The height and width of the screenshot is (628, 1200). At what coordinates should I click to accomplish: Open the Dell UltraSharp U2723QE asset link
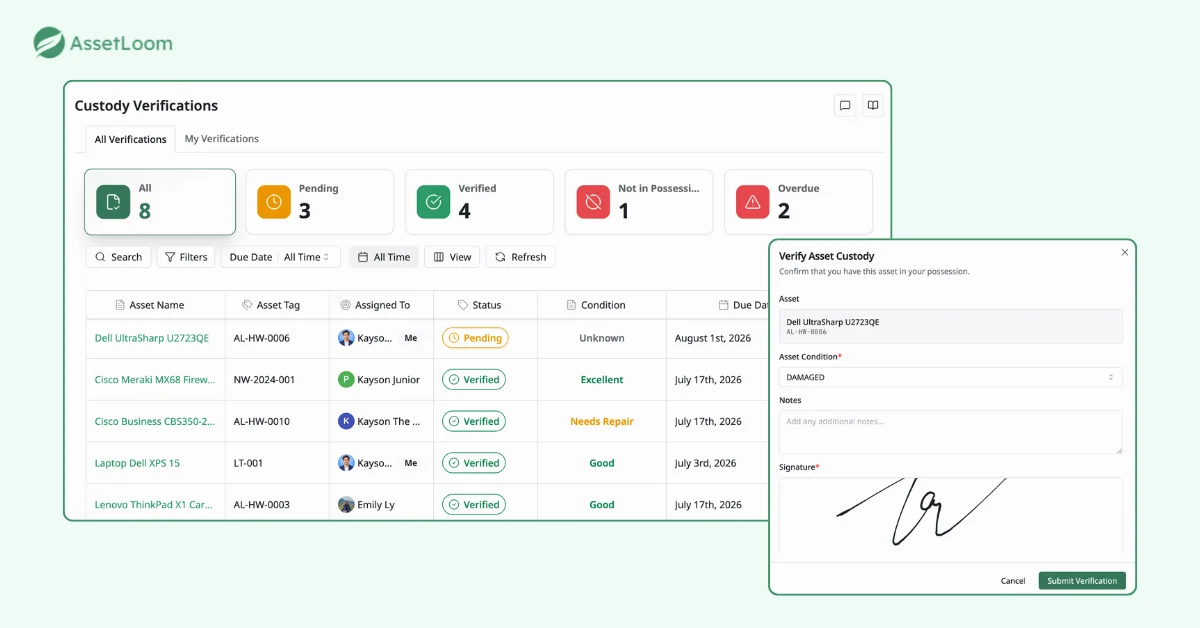click(x=152, y=338)
